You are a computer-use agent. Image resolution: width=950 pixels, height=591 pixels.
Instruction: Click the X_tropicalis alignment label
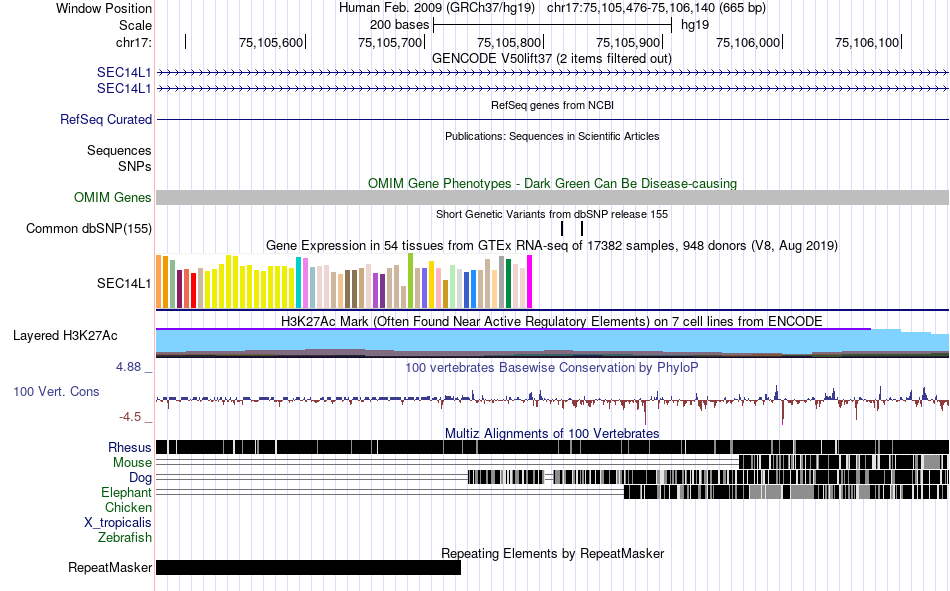(118, 523)
